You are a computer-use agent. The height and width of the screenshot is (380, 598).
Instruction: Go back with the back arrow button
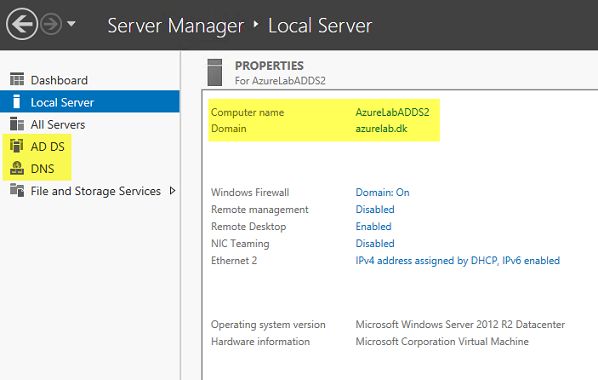tap(22, 24)
